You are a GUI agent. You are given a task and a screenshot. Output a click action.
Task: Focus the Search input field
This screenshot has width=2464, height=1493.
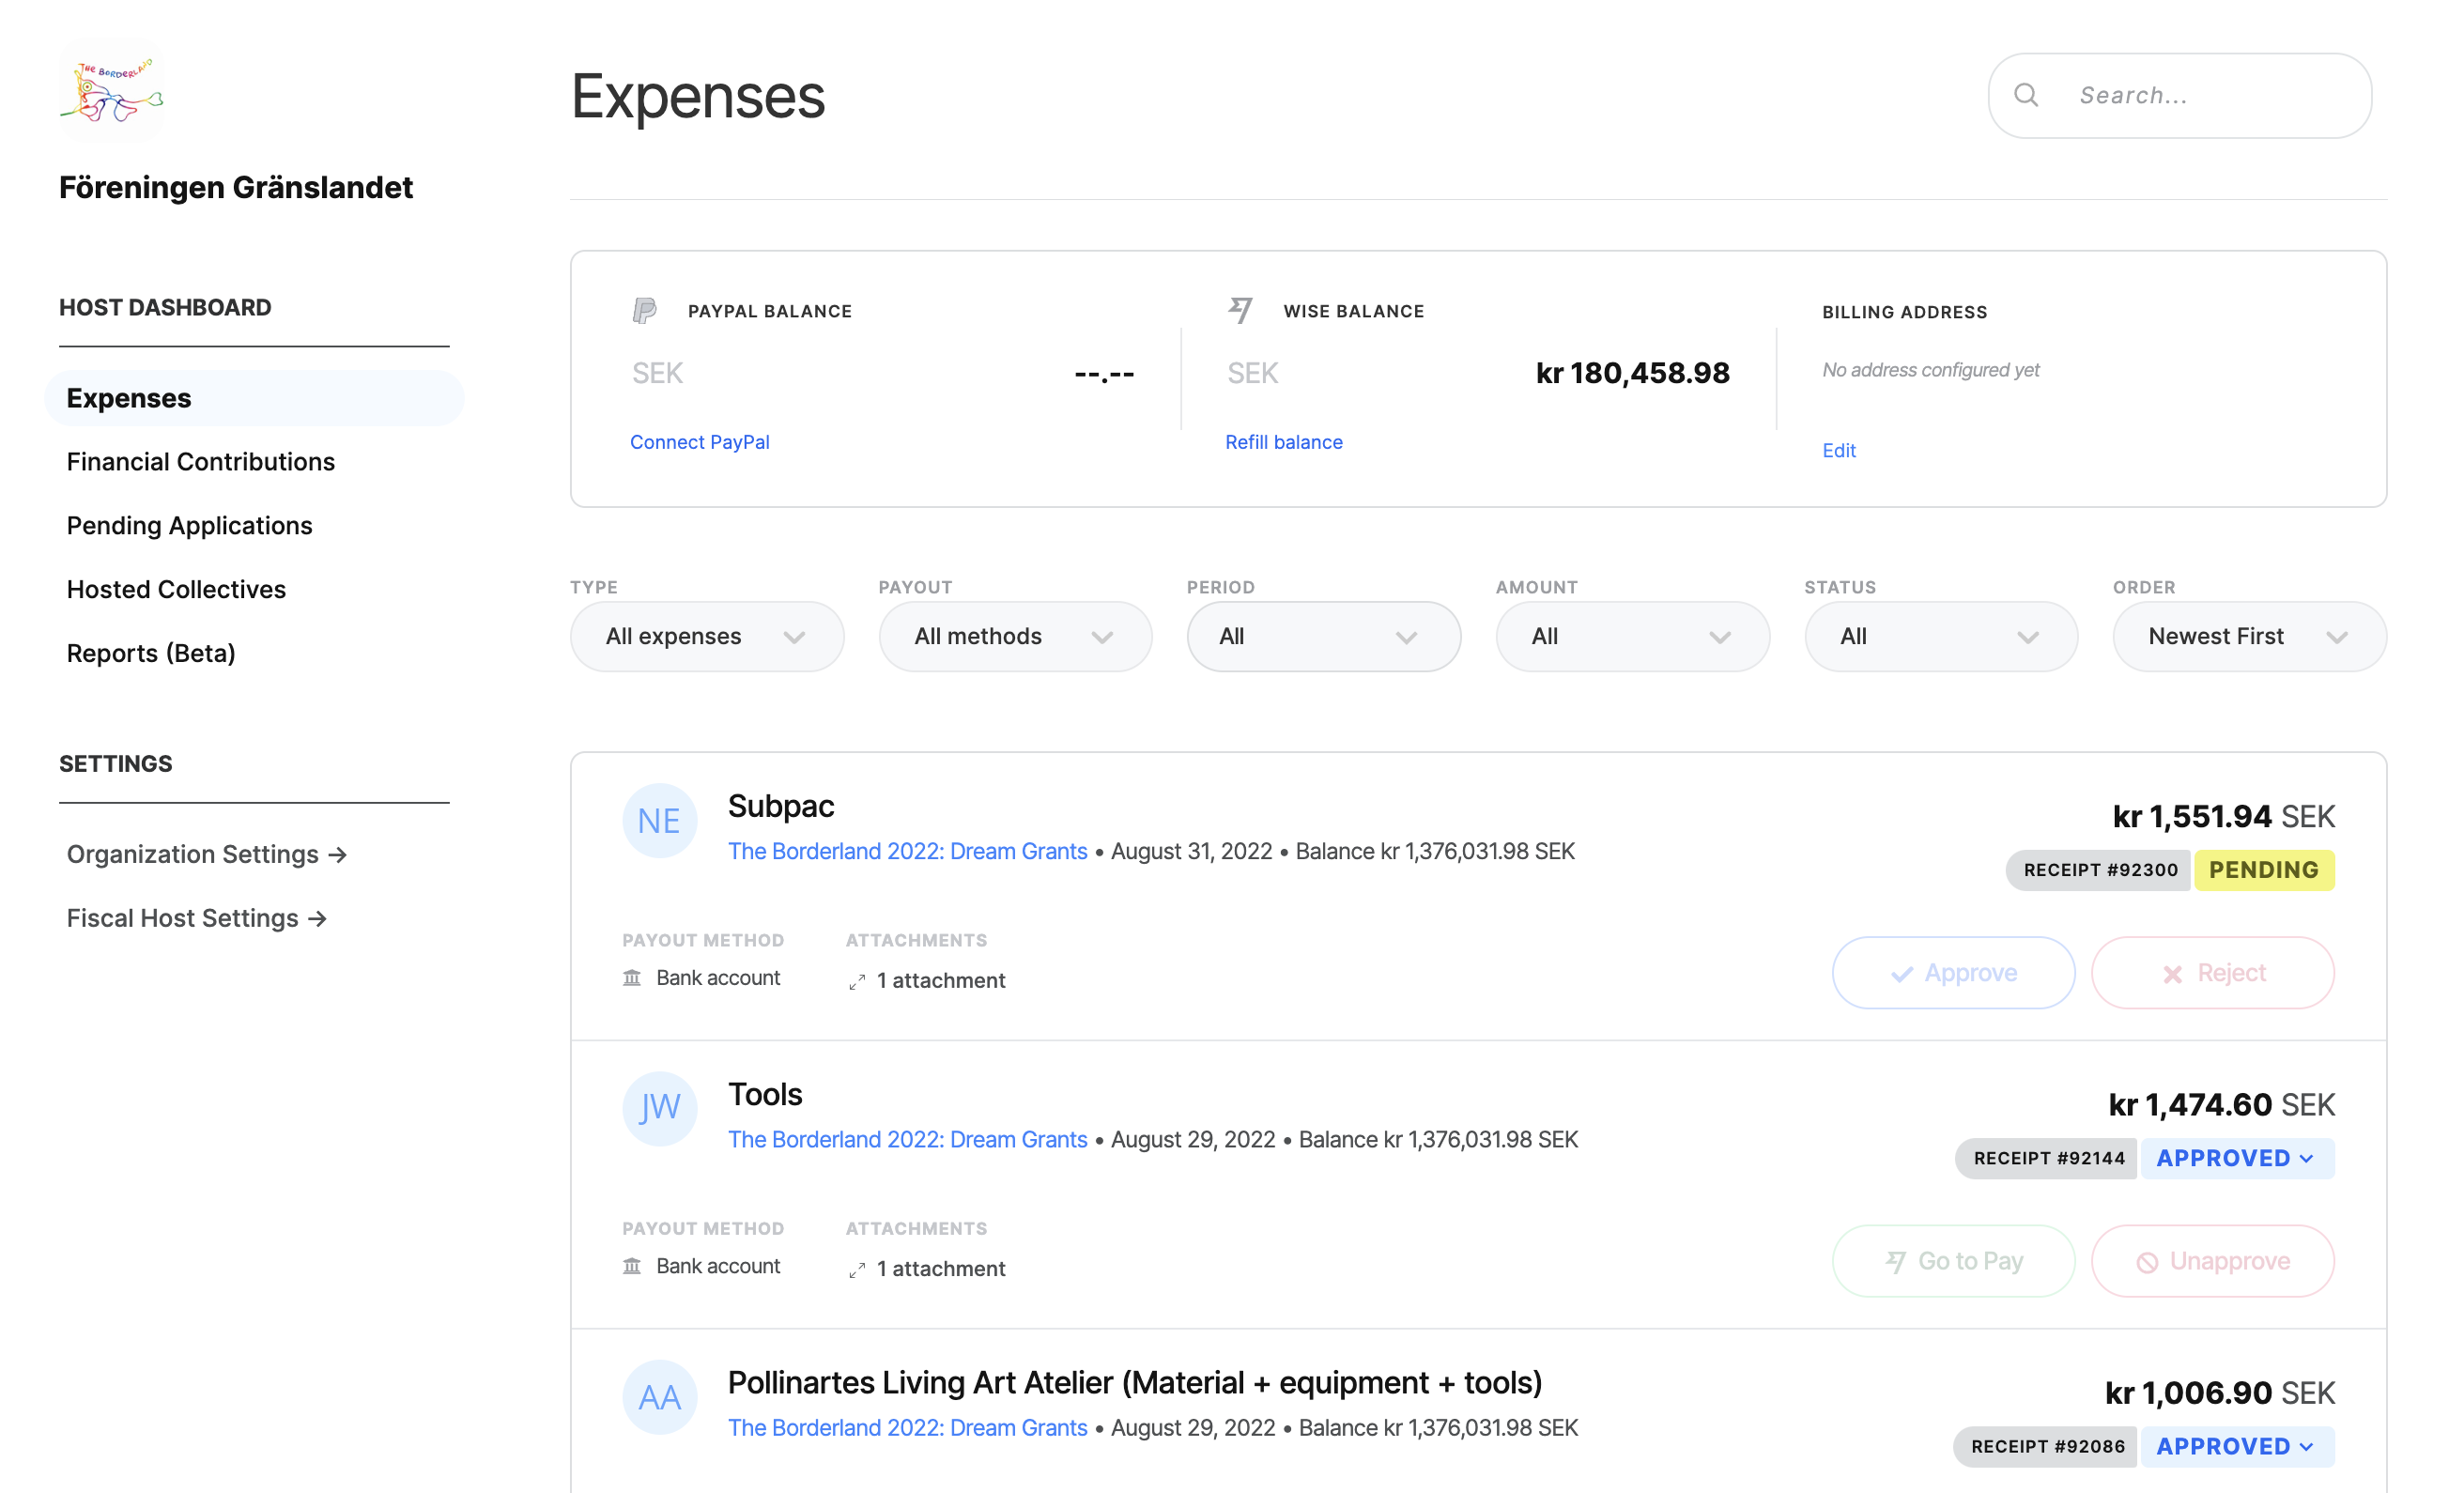(x=2200, y=95)
